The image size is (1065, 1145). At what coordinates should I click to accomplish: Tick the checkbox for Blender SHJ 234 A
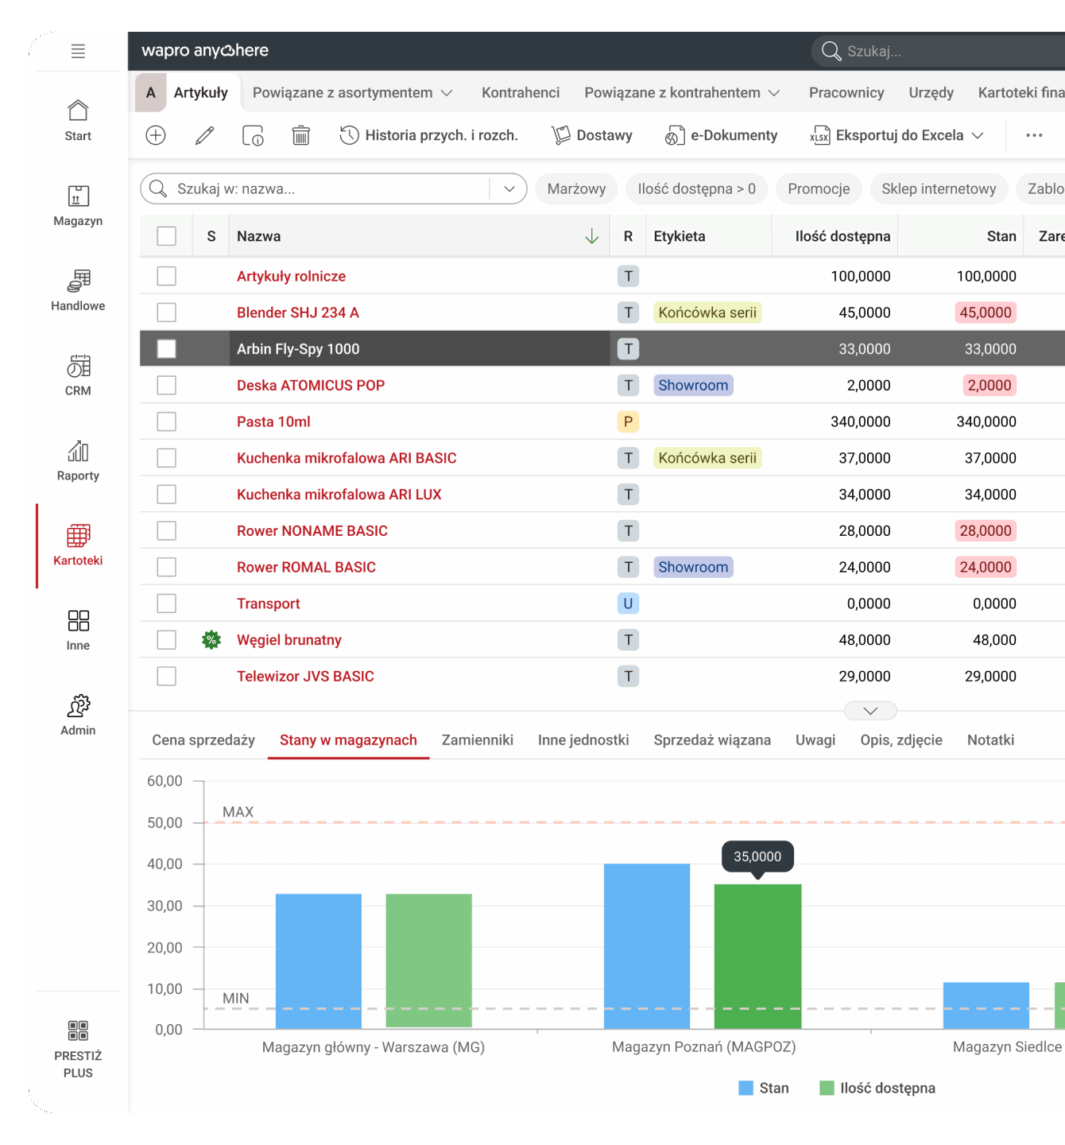point(167,313)
